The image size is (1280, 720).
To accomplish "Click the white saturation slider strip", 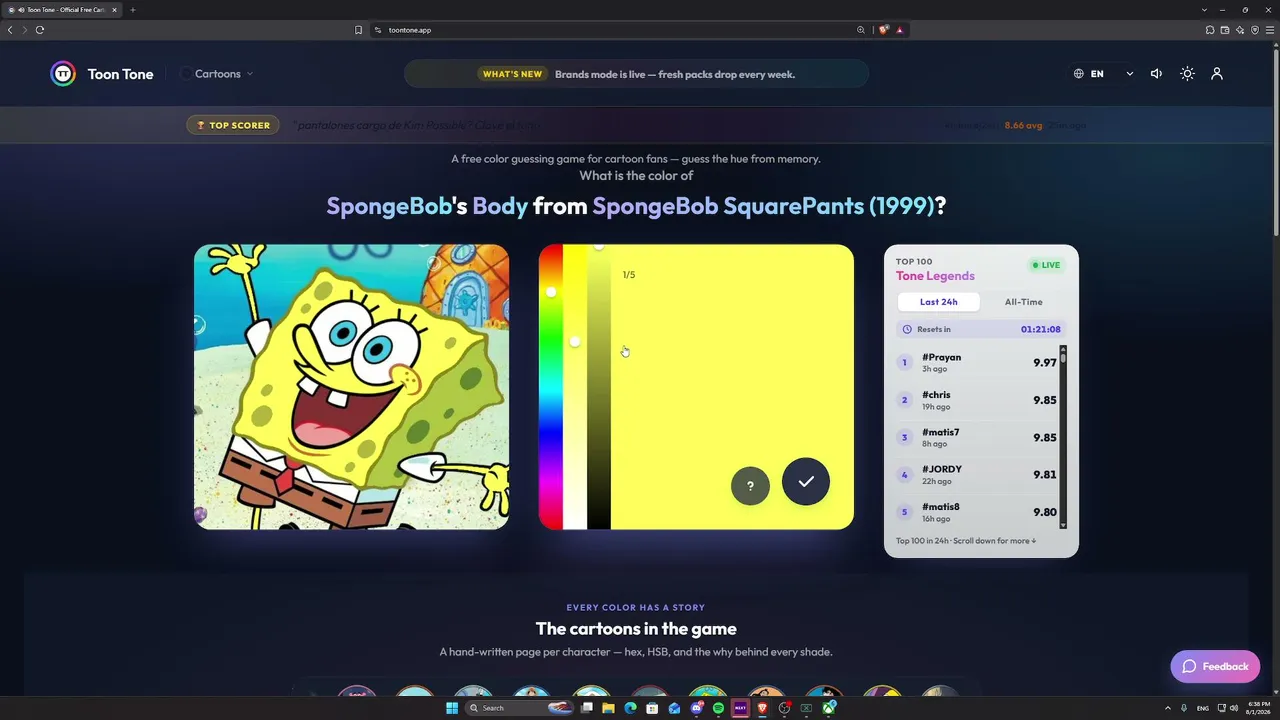I will (574, 387).
